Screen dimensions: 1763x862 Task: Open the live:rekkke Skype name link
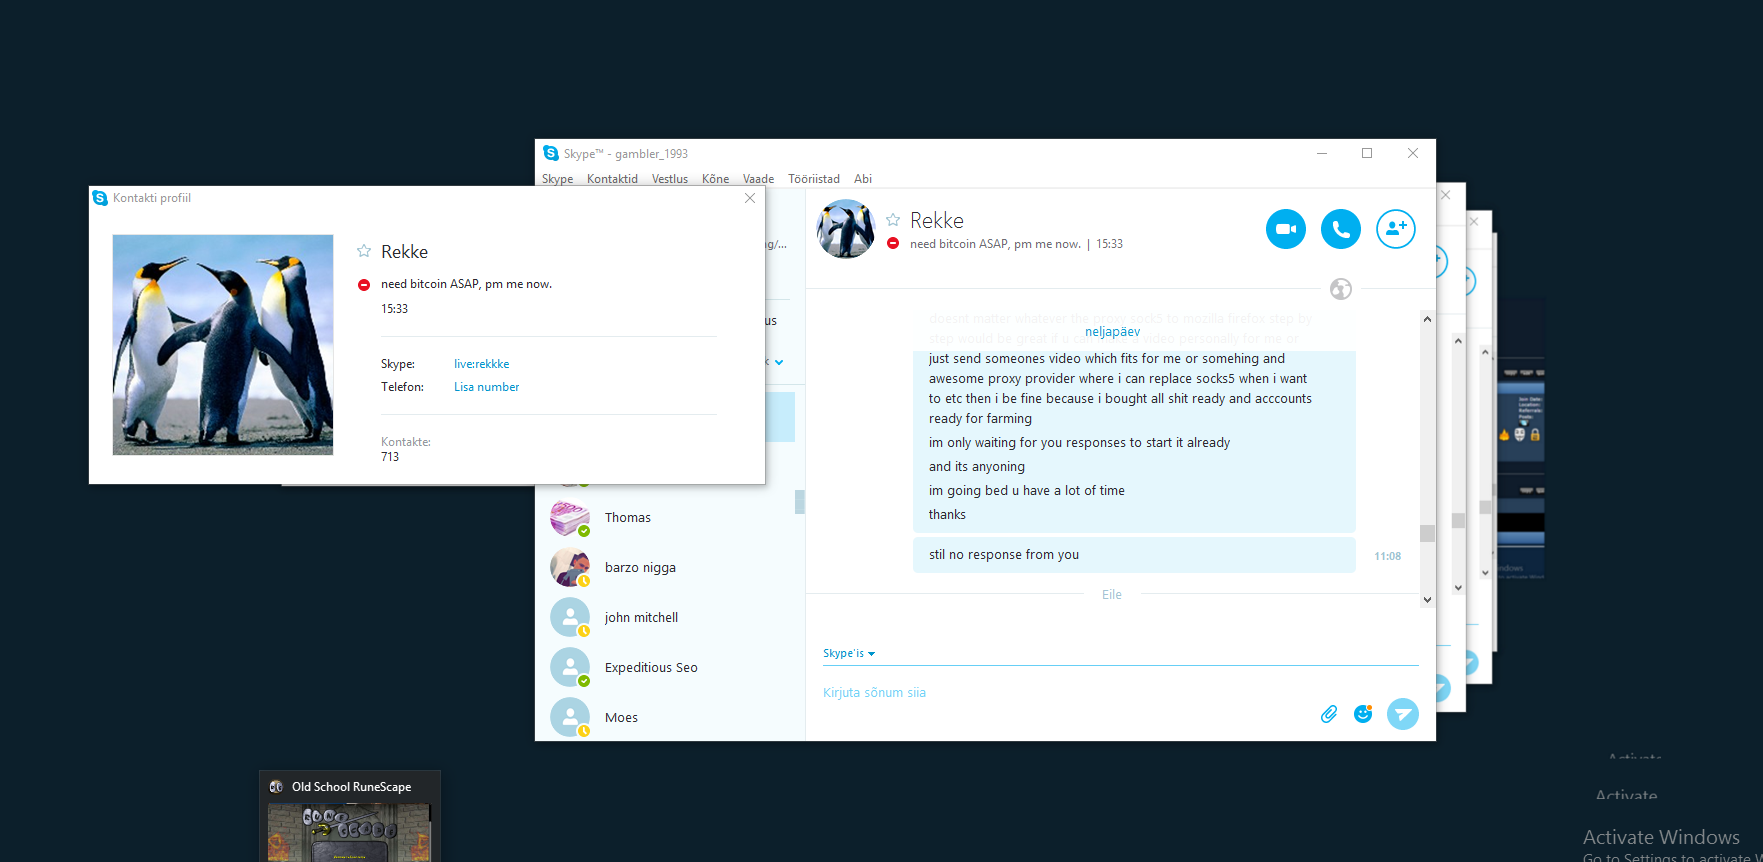[482, 364]
